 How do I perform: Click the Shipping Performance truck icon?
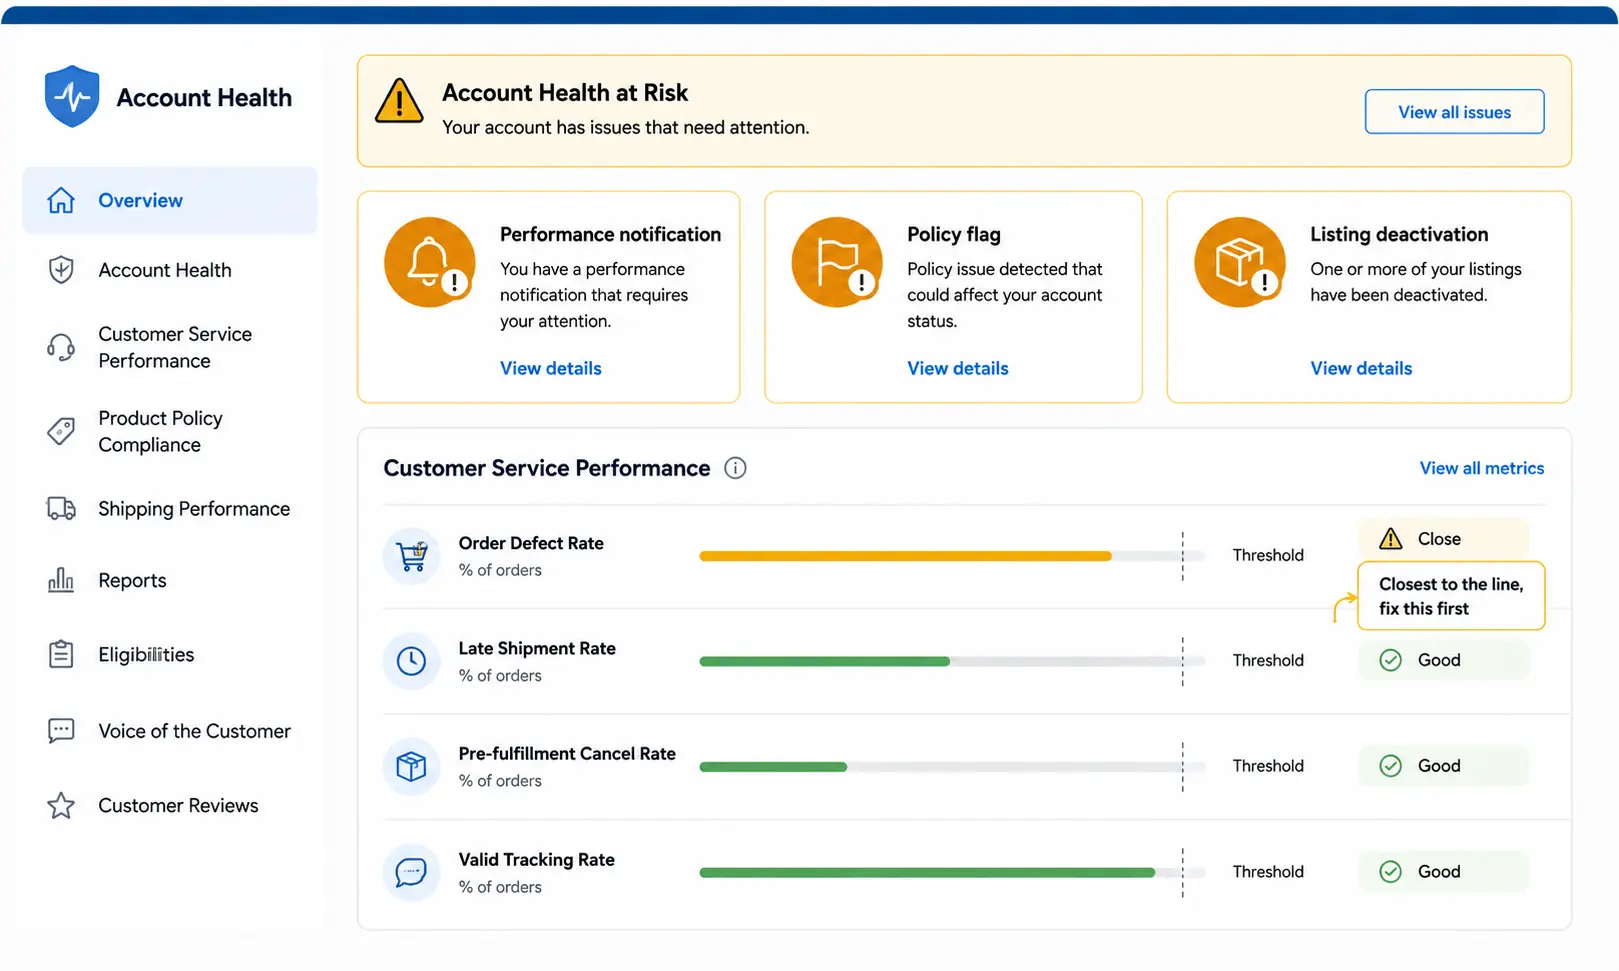click(61, 509)
